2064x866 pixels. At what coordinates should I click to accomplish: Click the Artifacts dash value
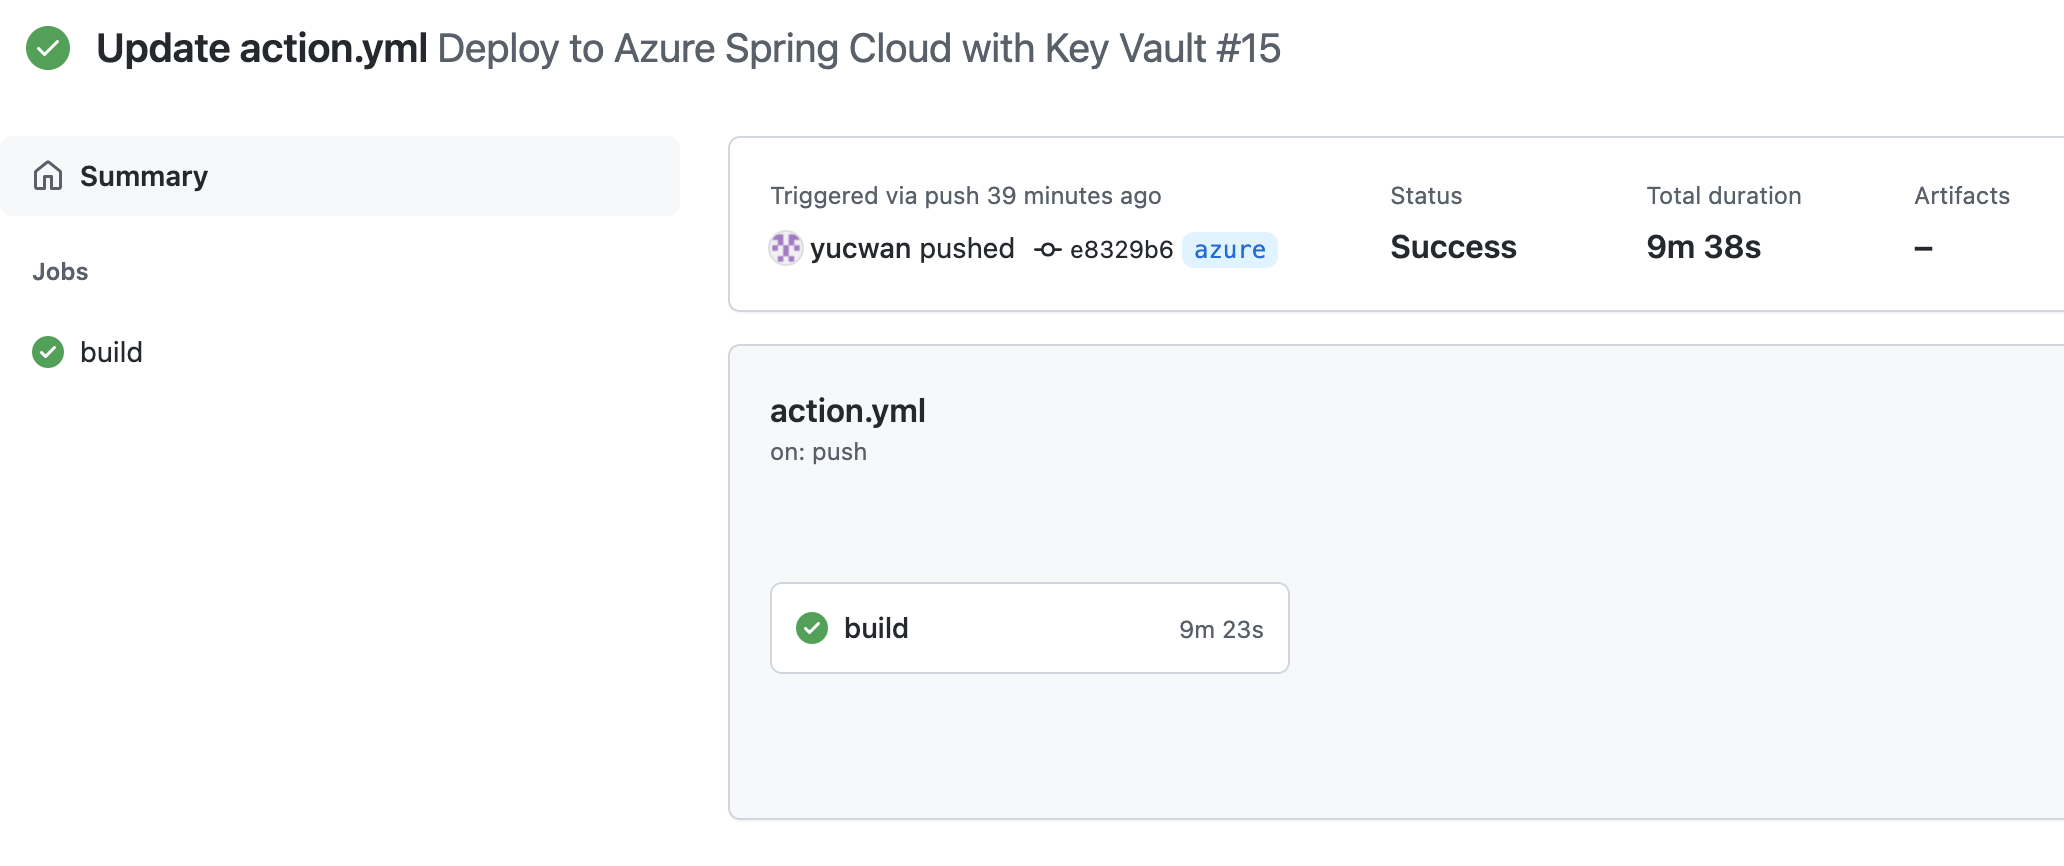point(1923,247)
